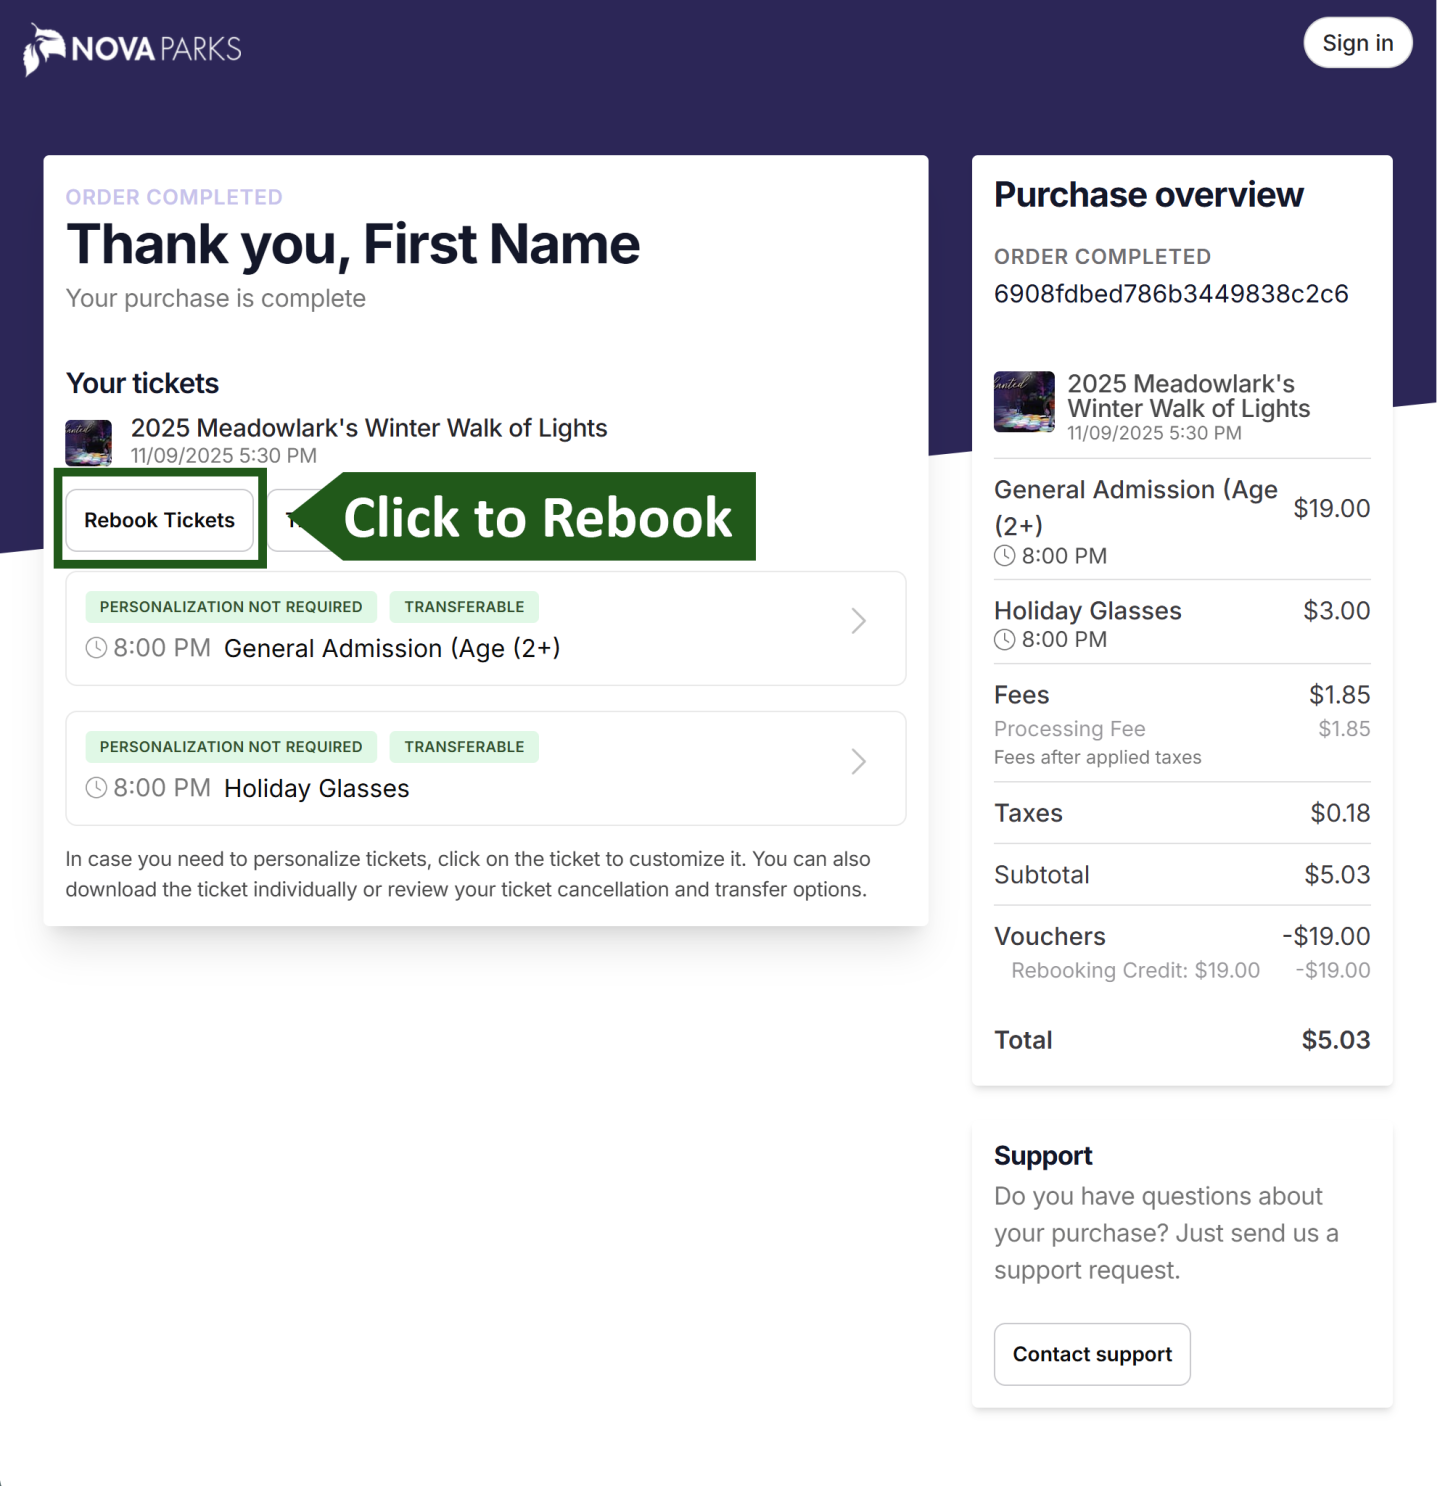Image resolution: width=1440 pixels, height=1486 pixels.
Task: Click the event thumbnail under Your tickets
Action: 89,441
